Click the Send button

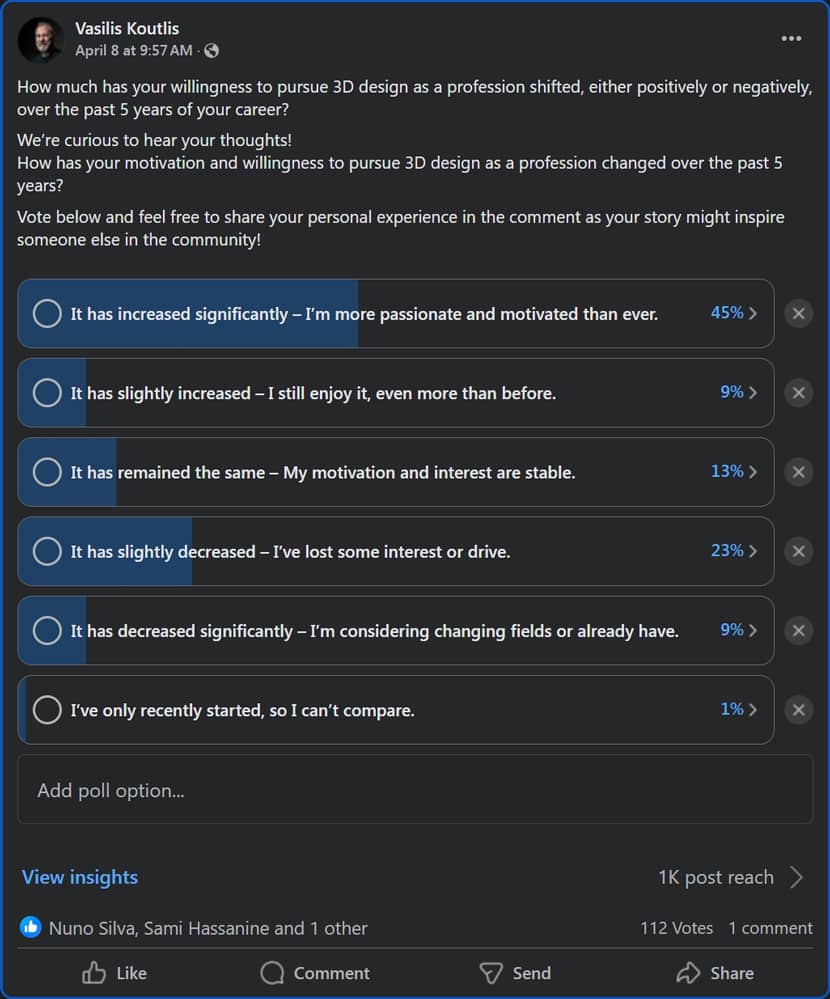515,973
